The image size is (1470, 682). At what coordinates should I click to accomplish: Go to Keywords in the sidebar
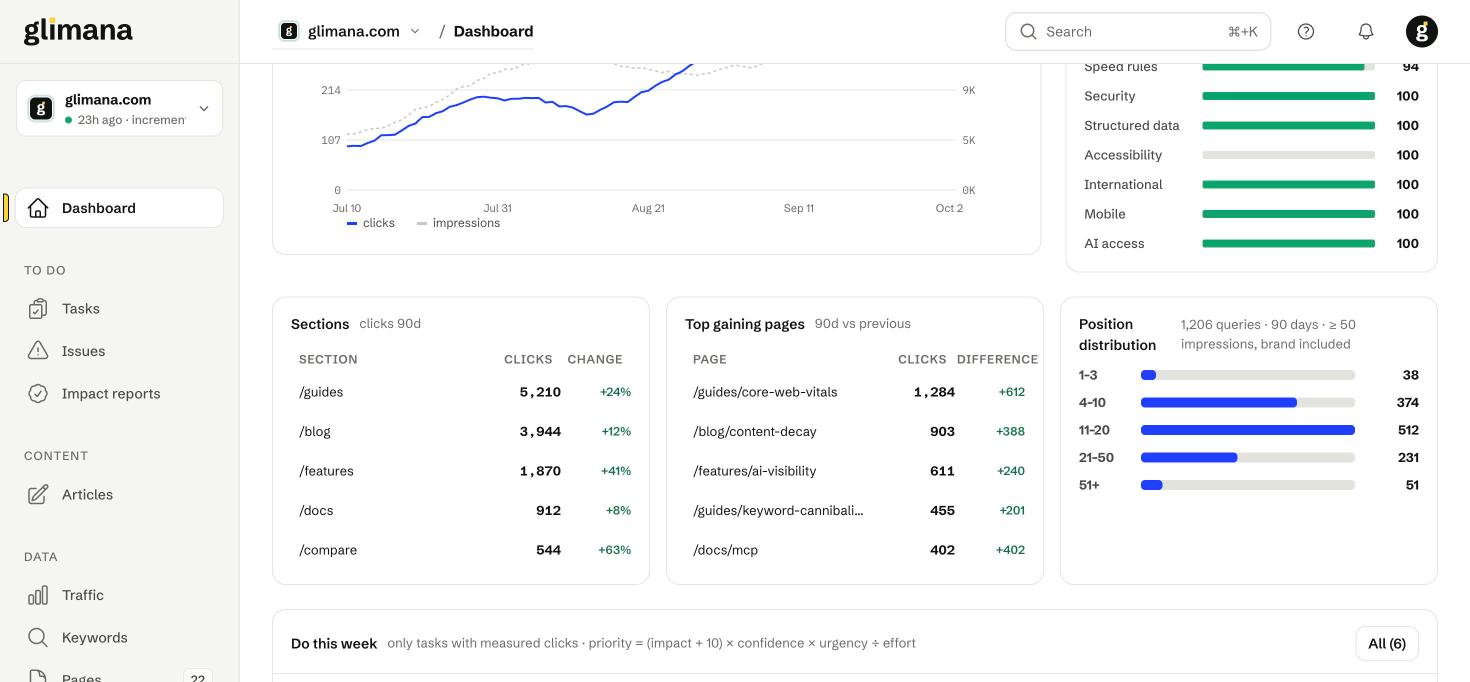click(x=119, y=638)
